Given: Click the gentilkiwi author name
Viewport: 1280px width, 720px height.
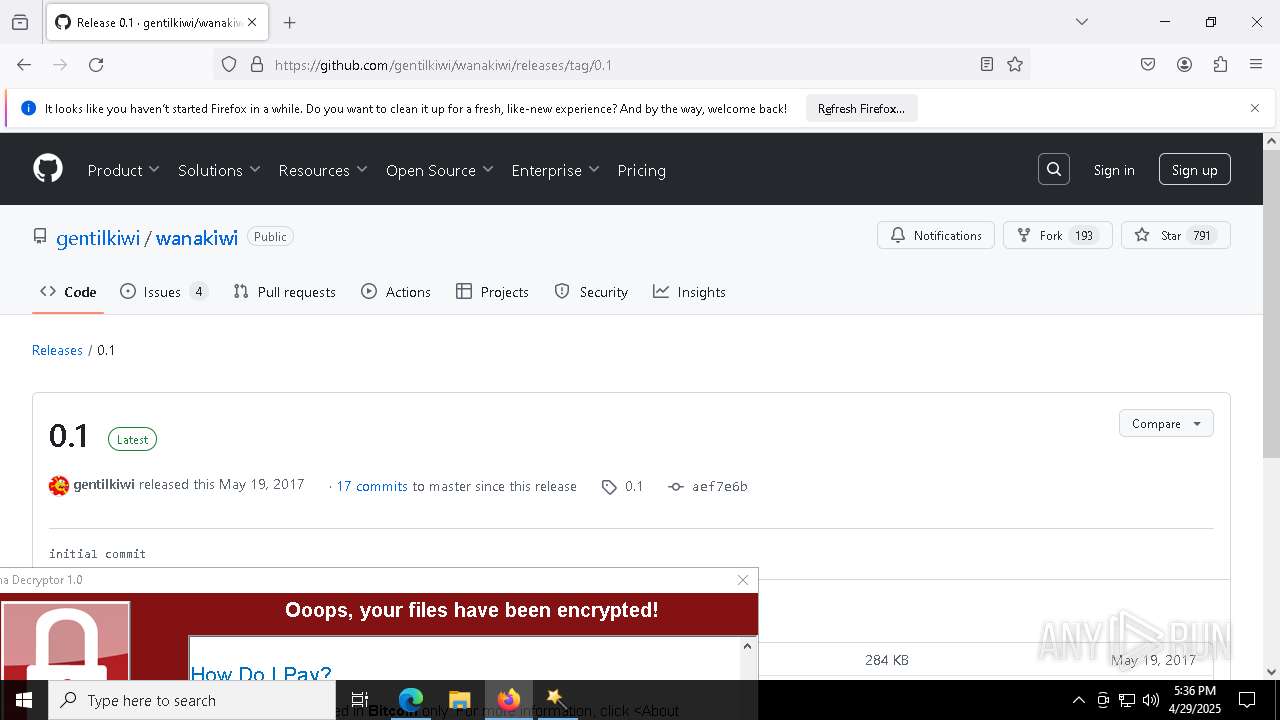Looking at the screenshot, I should [x=104, y=484].
